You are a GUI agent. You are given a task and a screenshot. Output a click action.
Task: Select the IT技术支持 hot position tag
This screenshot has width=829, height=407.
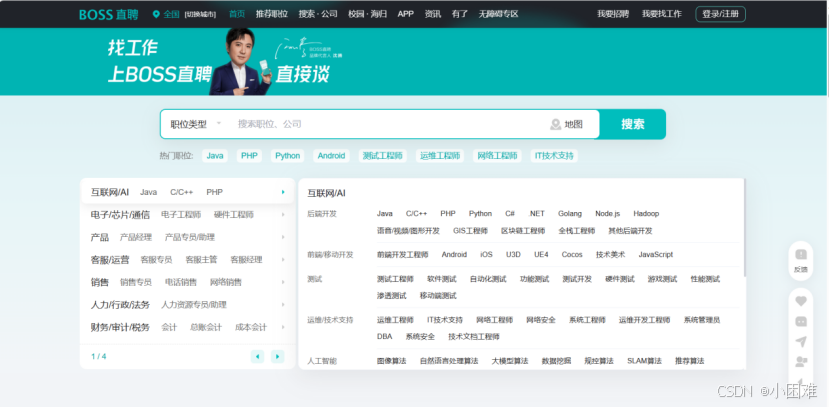pyautogui.click(x=554, y=156)
